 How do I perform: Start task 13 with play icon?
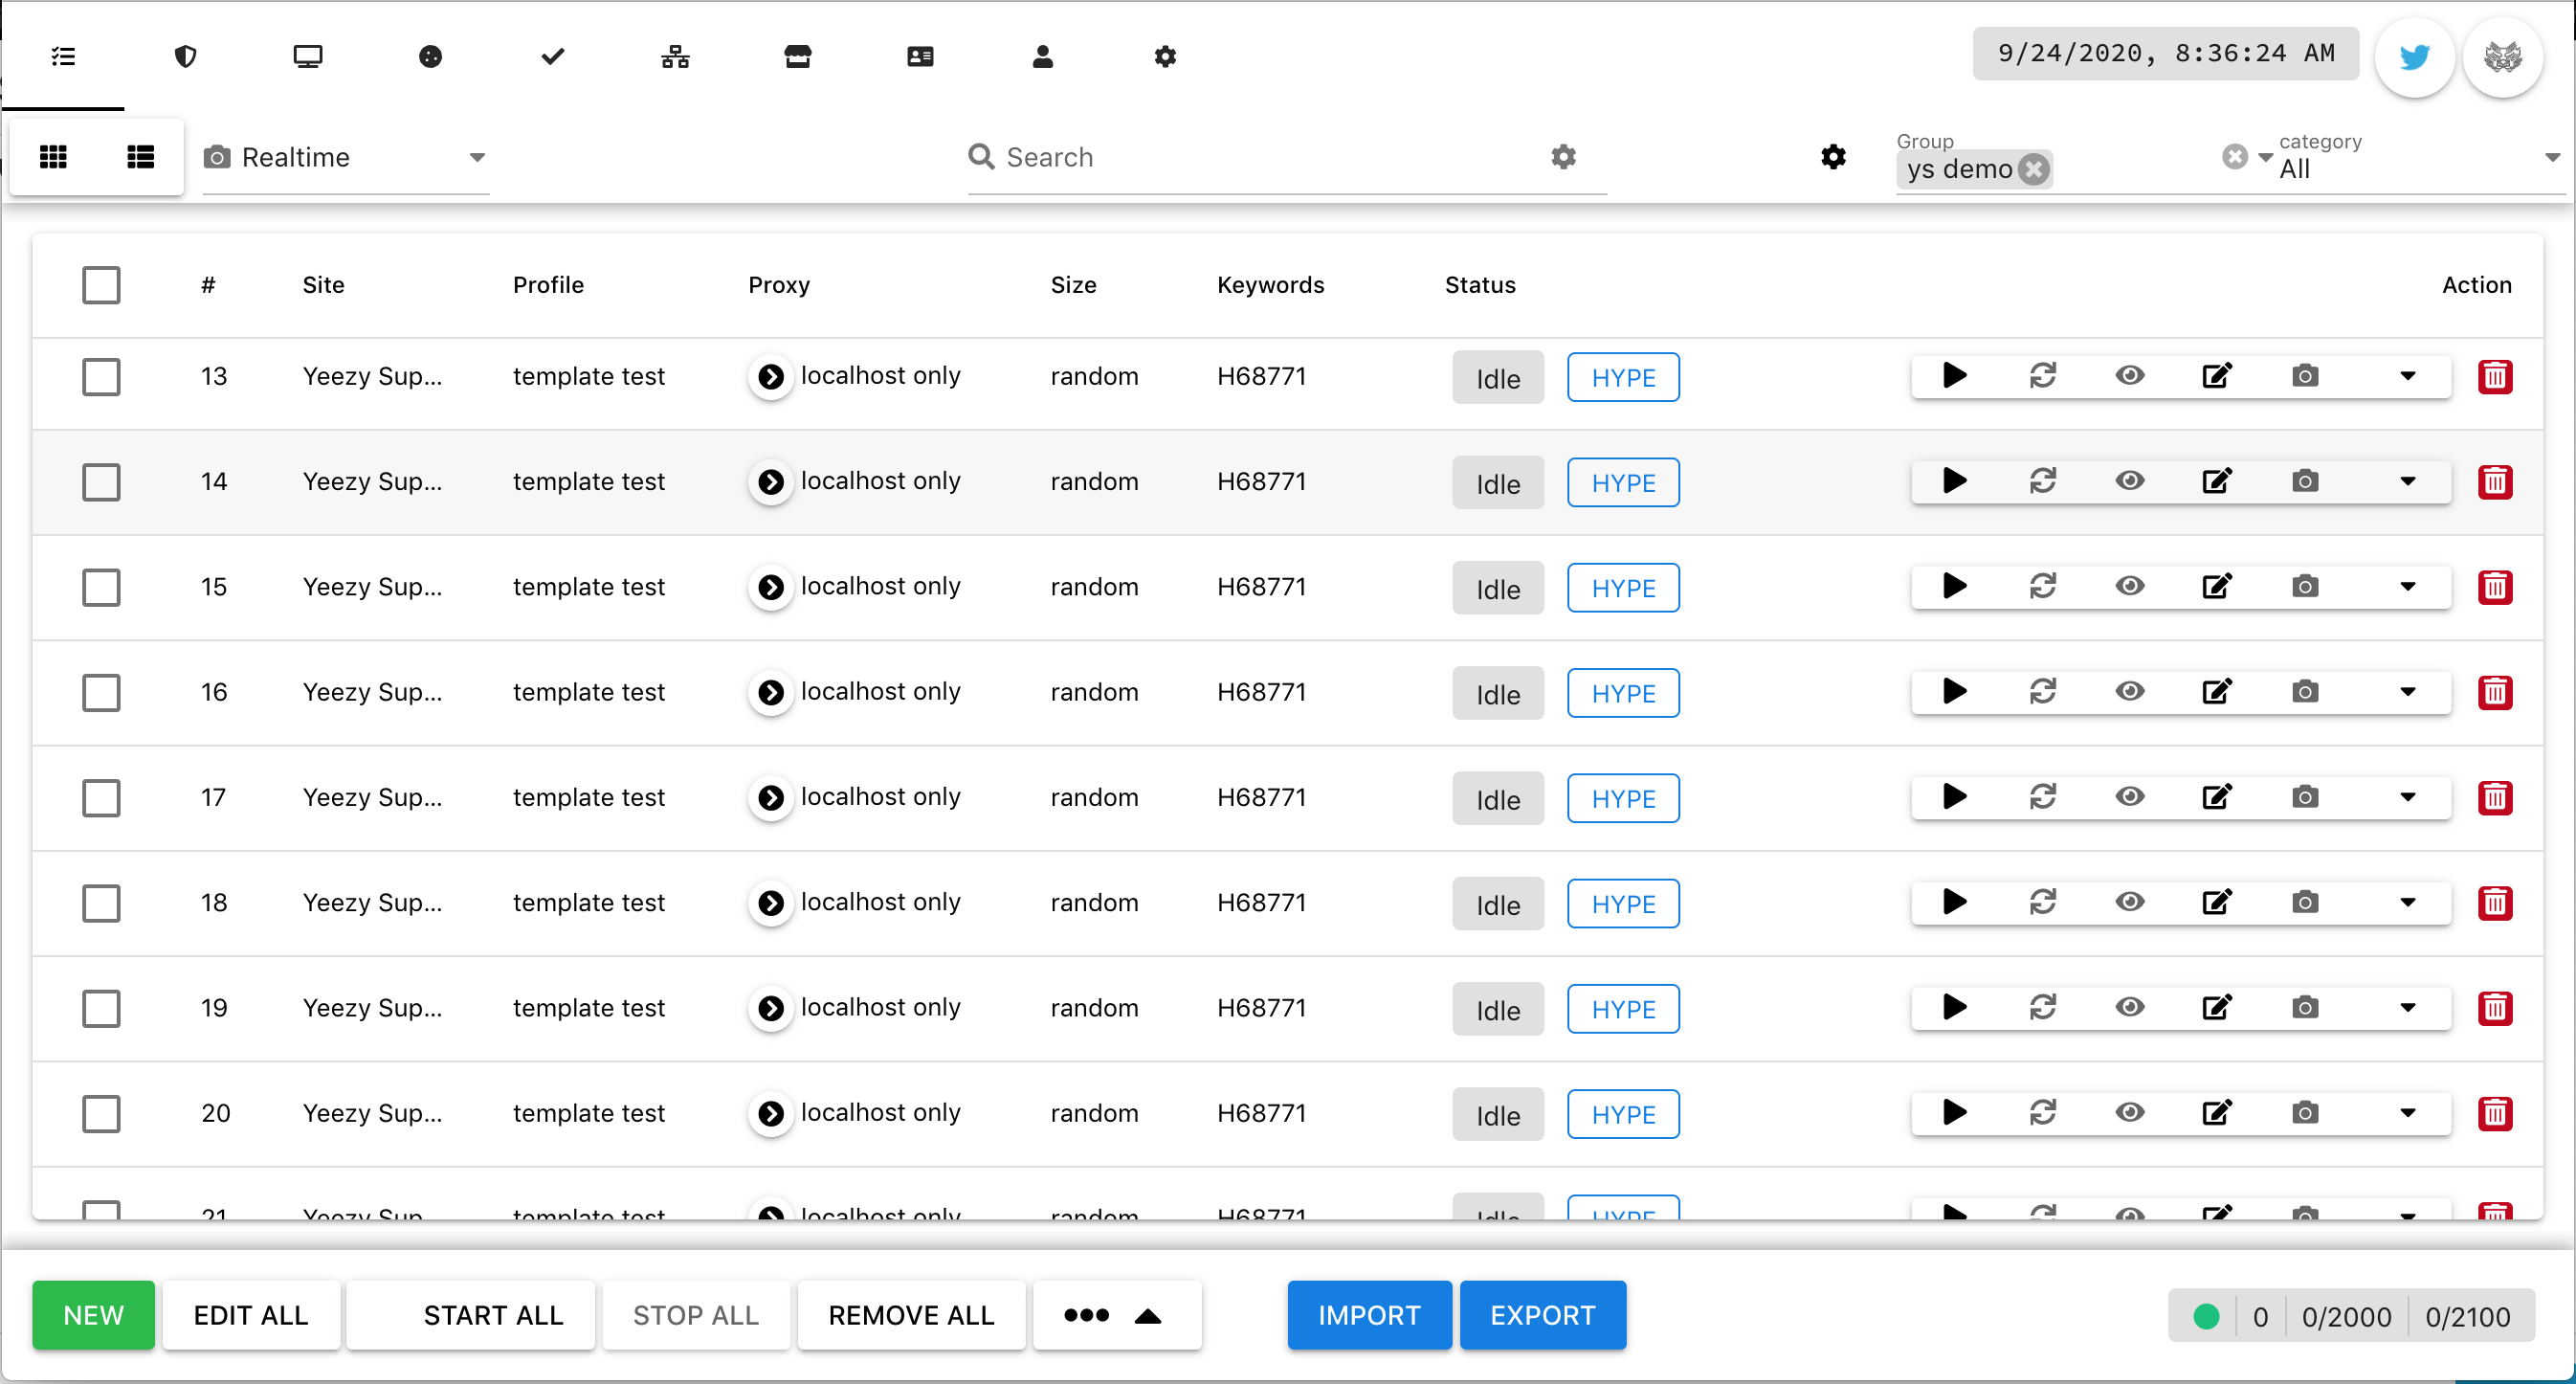(x=1954, y=376)
